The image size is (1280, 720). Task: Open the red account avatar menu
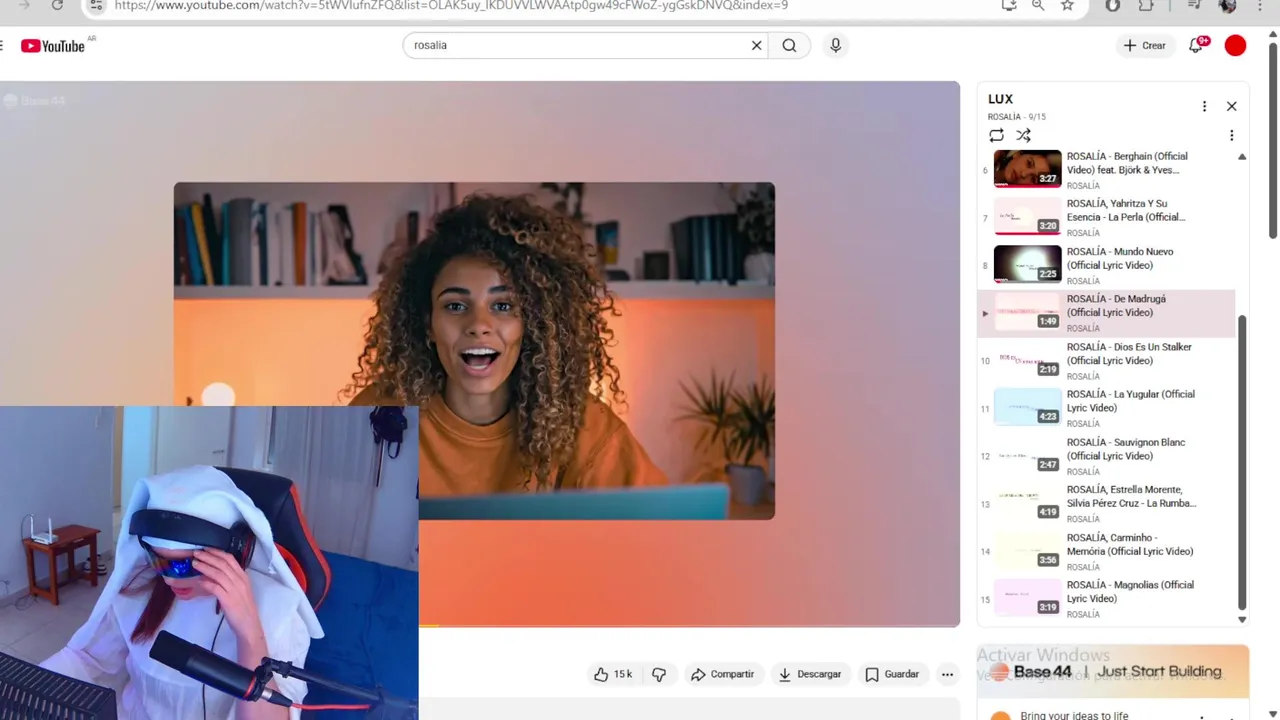tap(1236, 45)
